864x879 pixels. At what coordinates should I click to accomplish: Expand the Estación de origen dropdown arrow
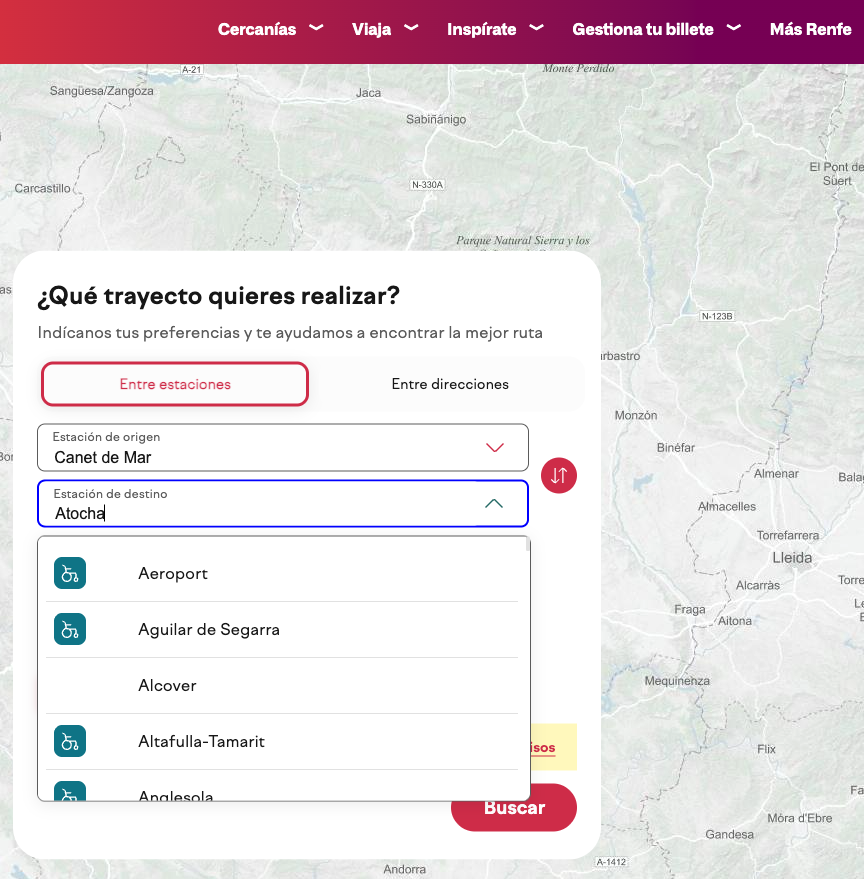(494, 448)
